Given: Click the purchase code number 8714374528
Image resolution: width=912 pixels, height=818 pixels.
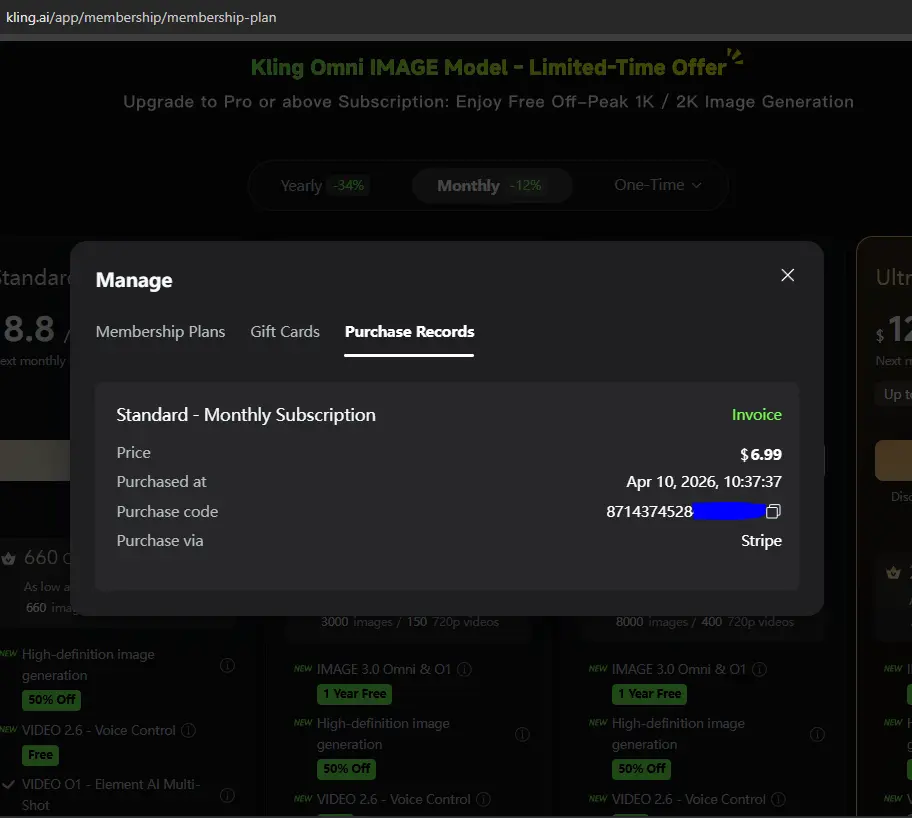Looking at the screenshot, I should click(x=649, y=511).
